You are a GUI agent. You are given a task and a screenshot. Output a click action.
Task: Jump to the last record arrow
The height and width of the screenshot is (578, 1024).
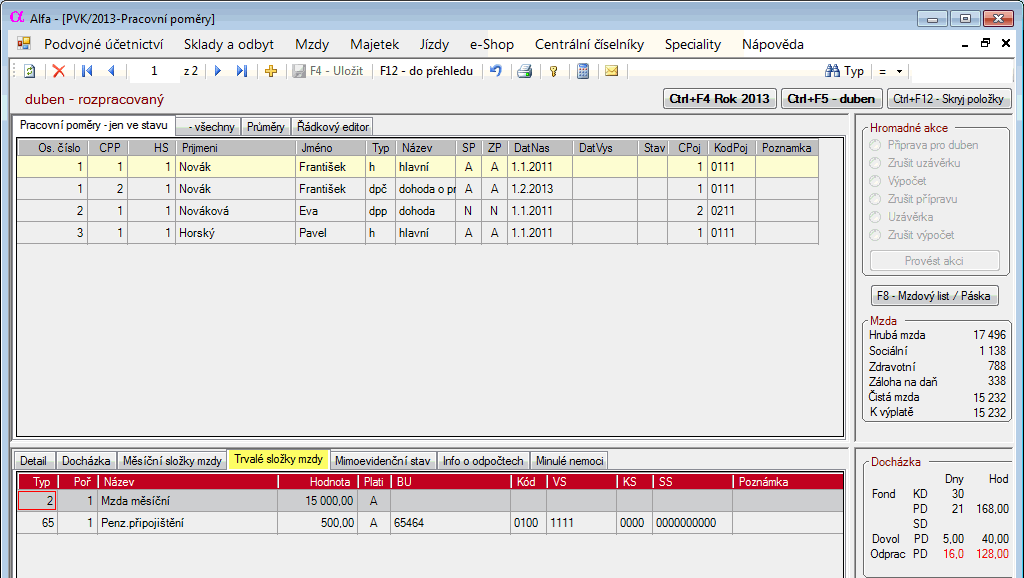pos(242,71)
